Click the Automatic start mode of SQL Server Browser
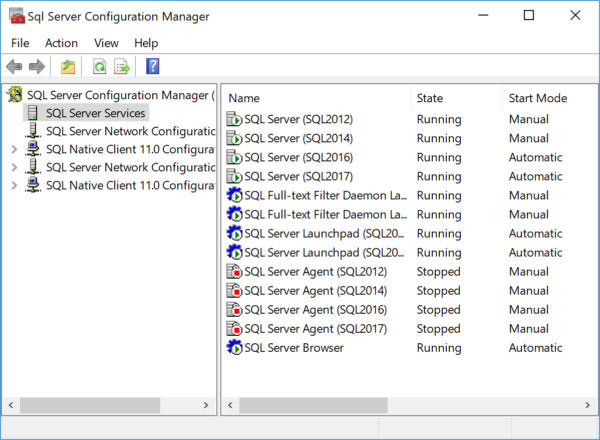This screenshot has height=440, width=600. click(x=535, y=348)
